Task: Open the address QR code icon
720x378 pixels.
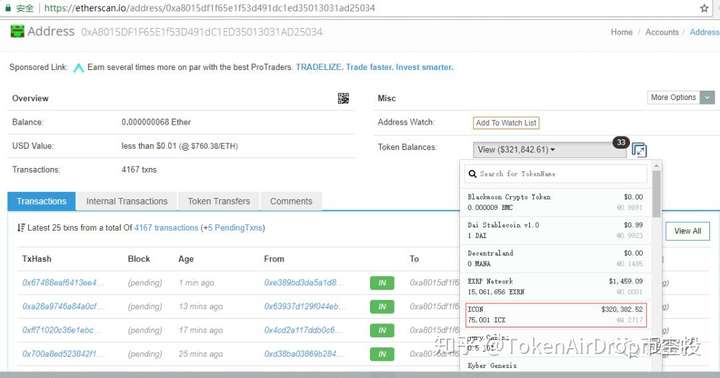Action: [x=343, y=98]
